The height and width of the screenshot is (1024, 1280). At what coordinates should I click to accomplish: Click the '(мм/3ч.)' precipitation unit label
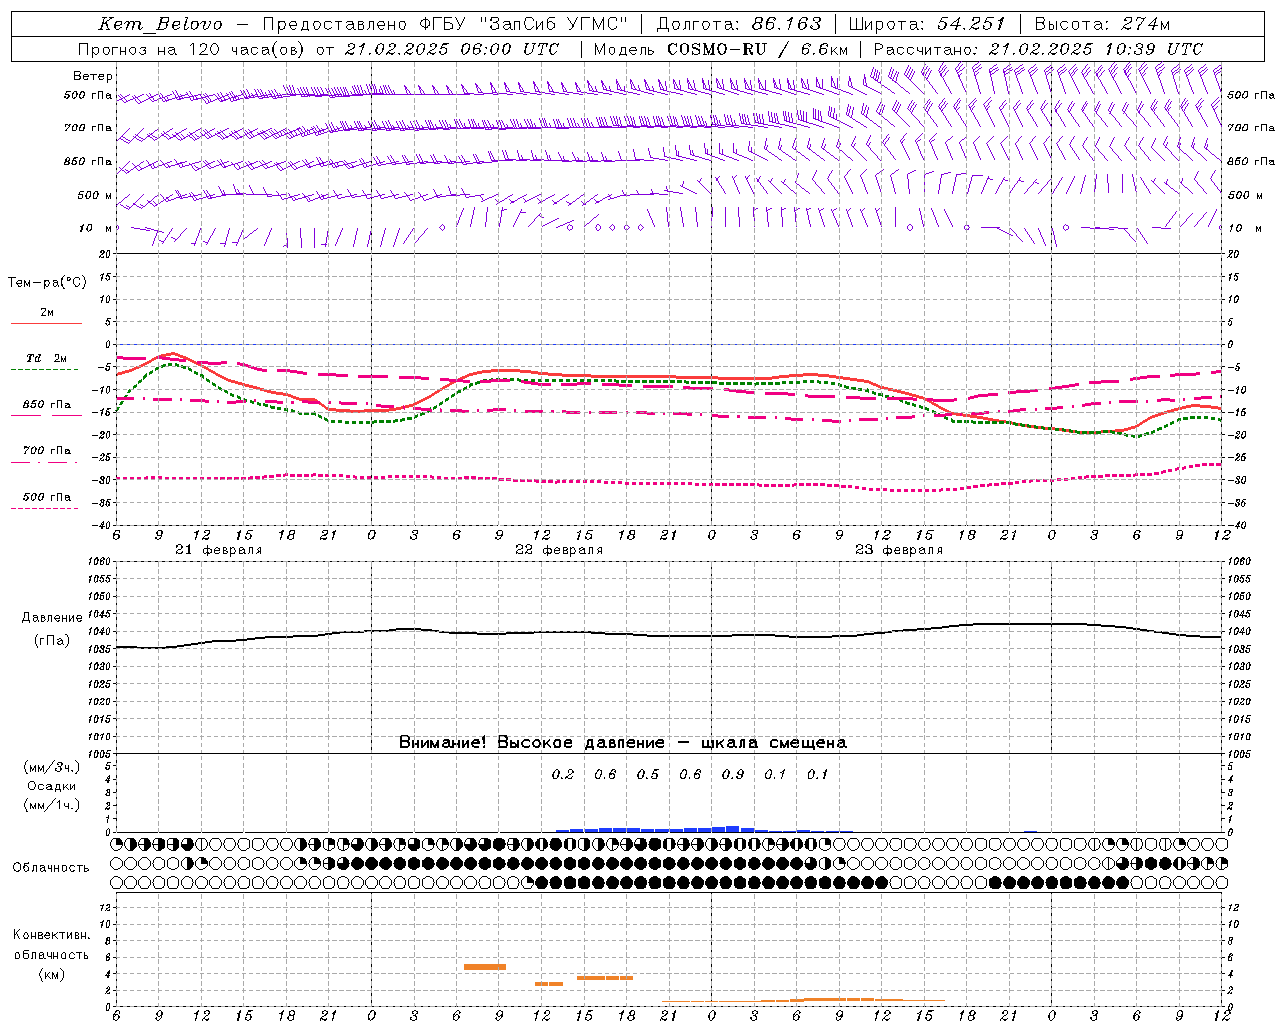tap(52, 768)
